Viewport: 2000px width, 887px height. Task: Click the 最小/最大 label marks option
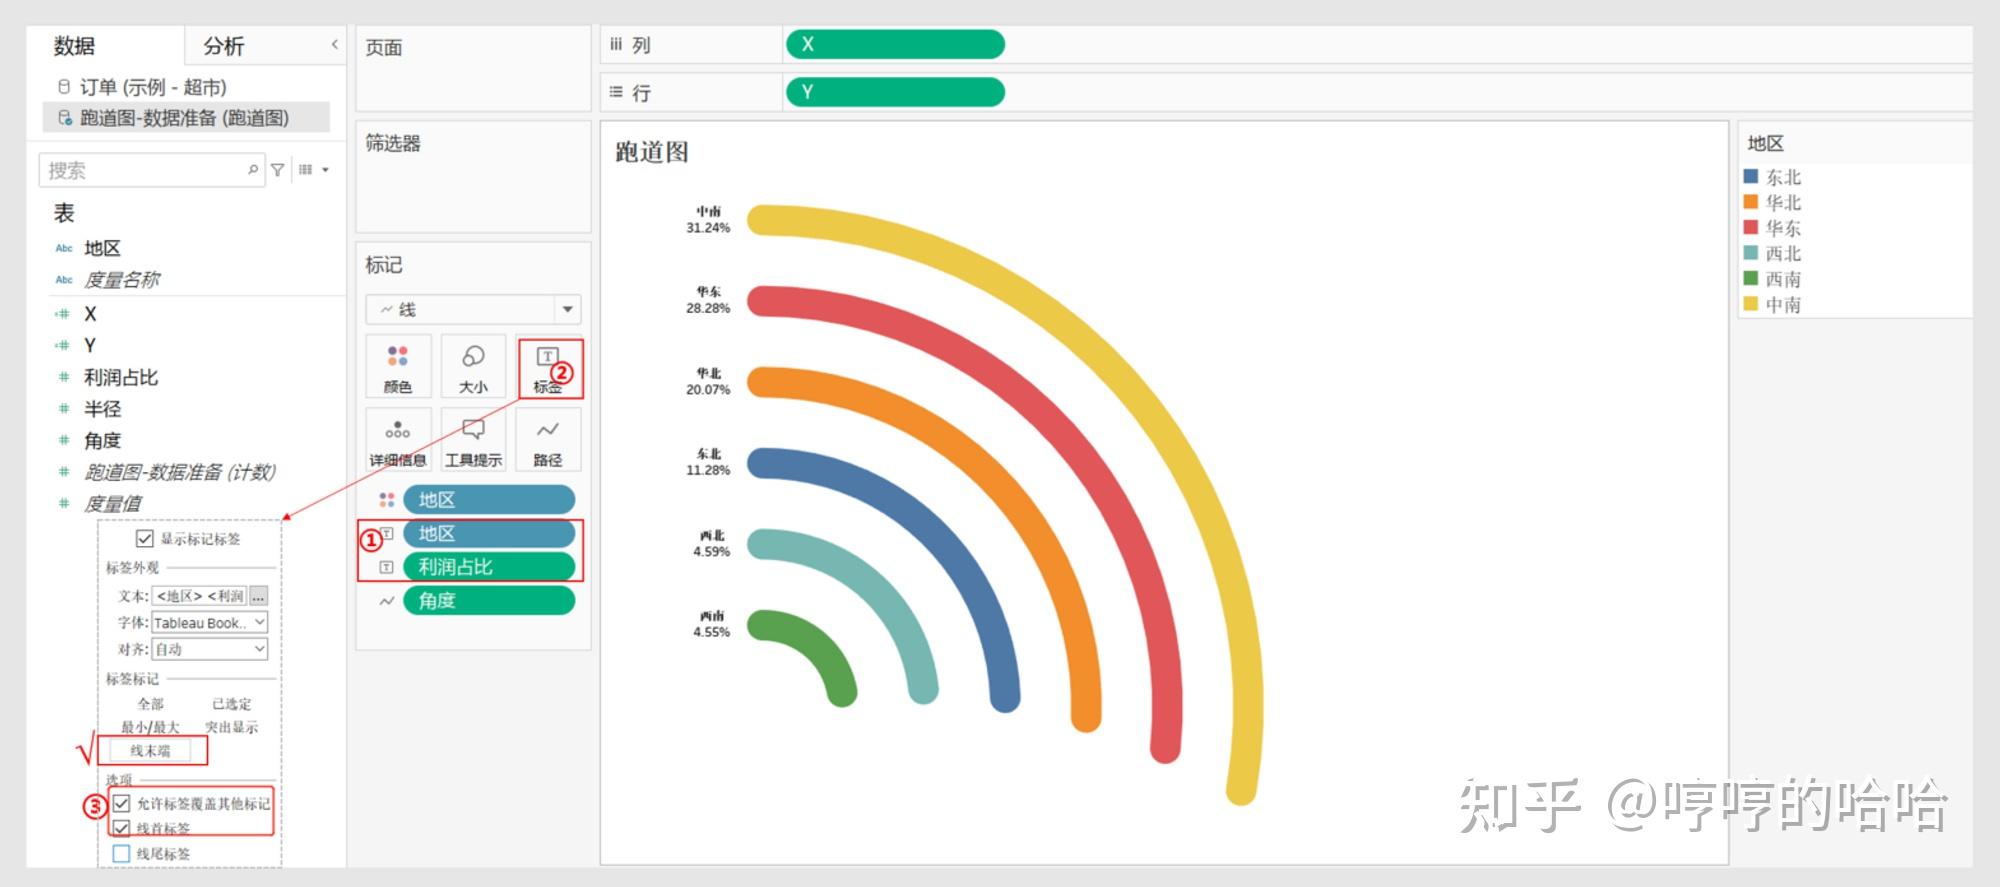point(151,727)
